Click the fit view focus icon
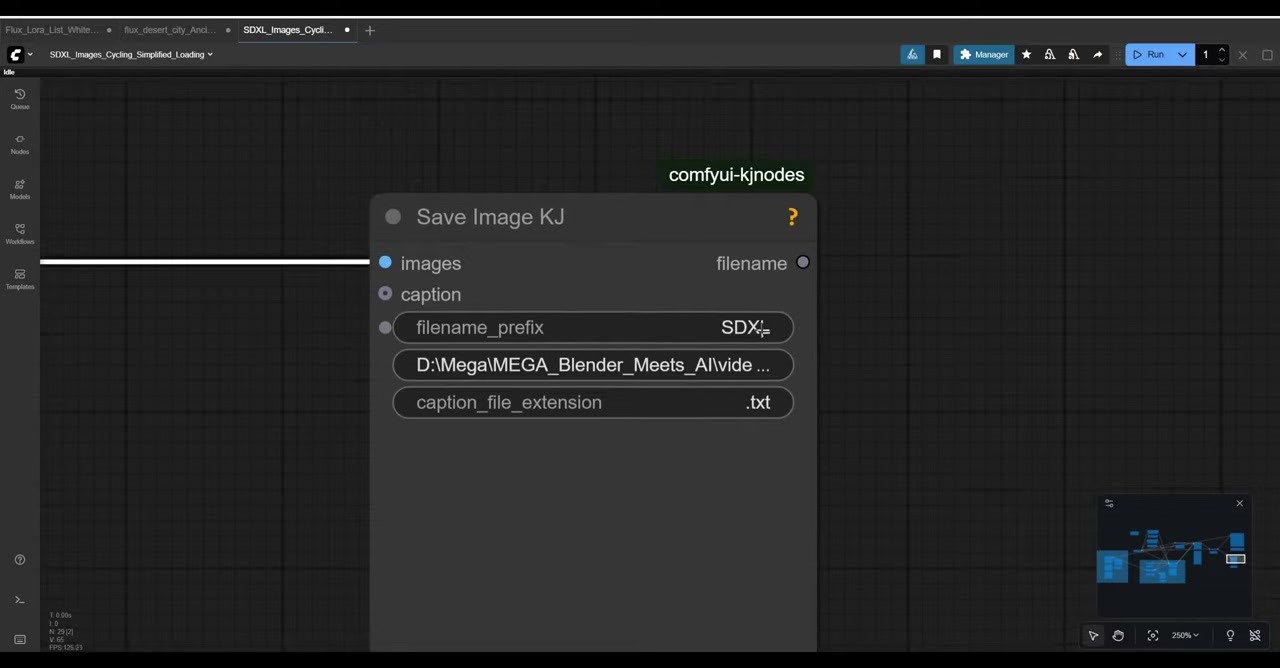The height and width of the screenshot is (668, 1280). pyautogui.click(x=1153, y=636)
